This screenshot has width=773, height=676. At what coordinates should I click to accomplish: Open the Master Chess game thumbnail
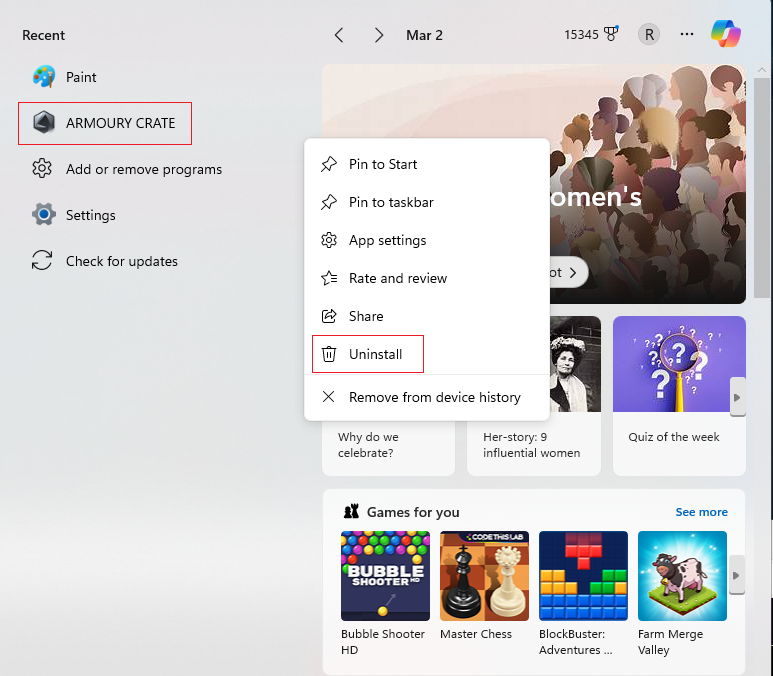pos(484,576)
